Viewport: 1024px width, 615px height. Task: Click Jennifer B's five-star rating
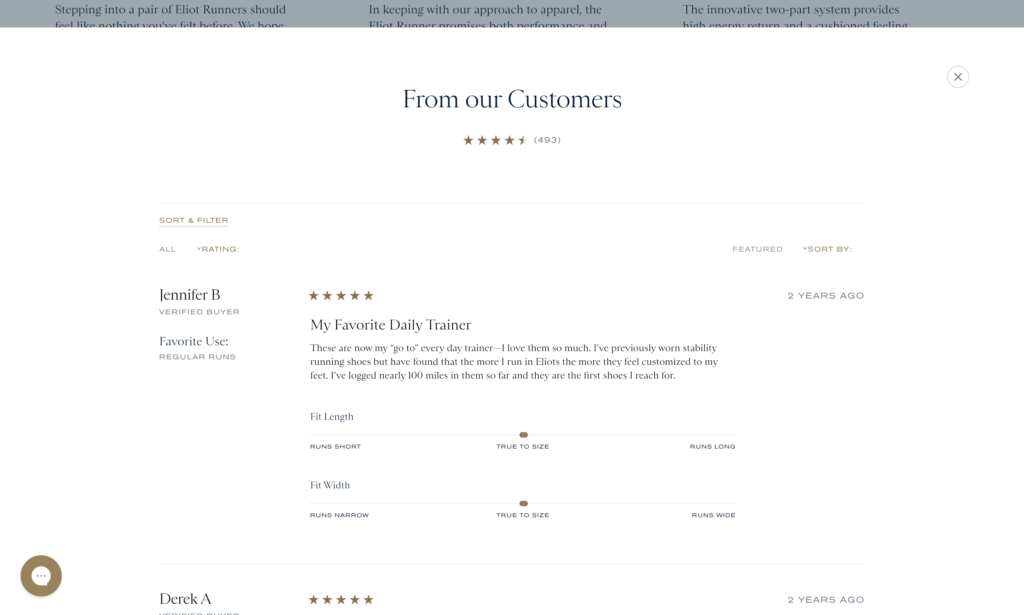coord(341,296)
